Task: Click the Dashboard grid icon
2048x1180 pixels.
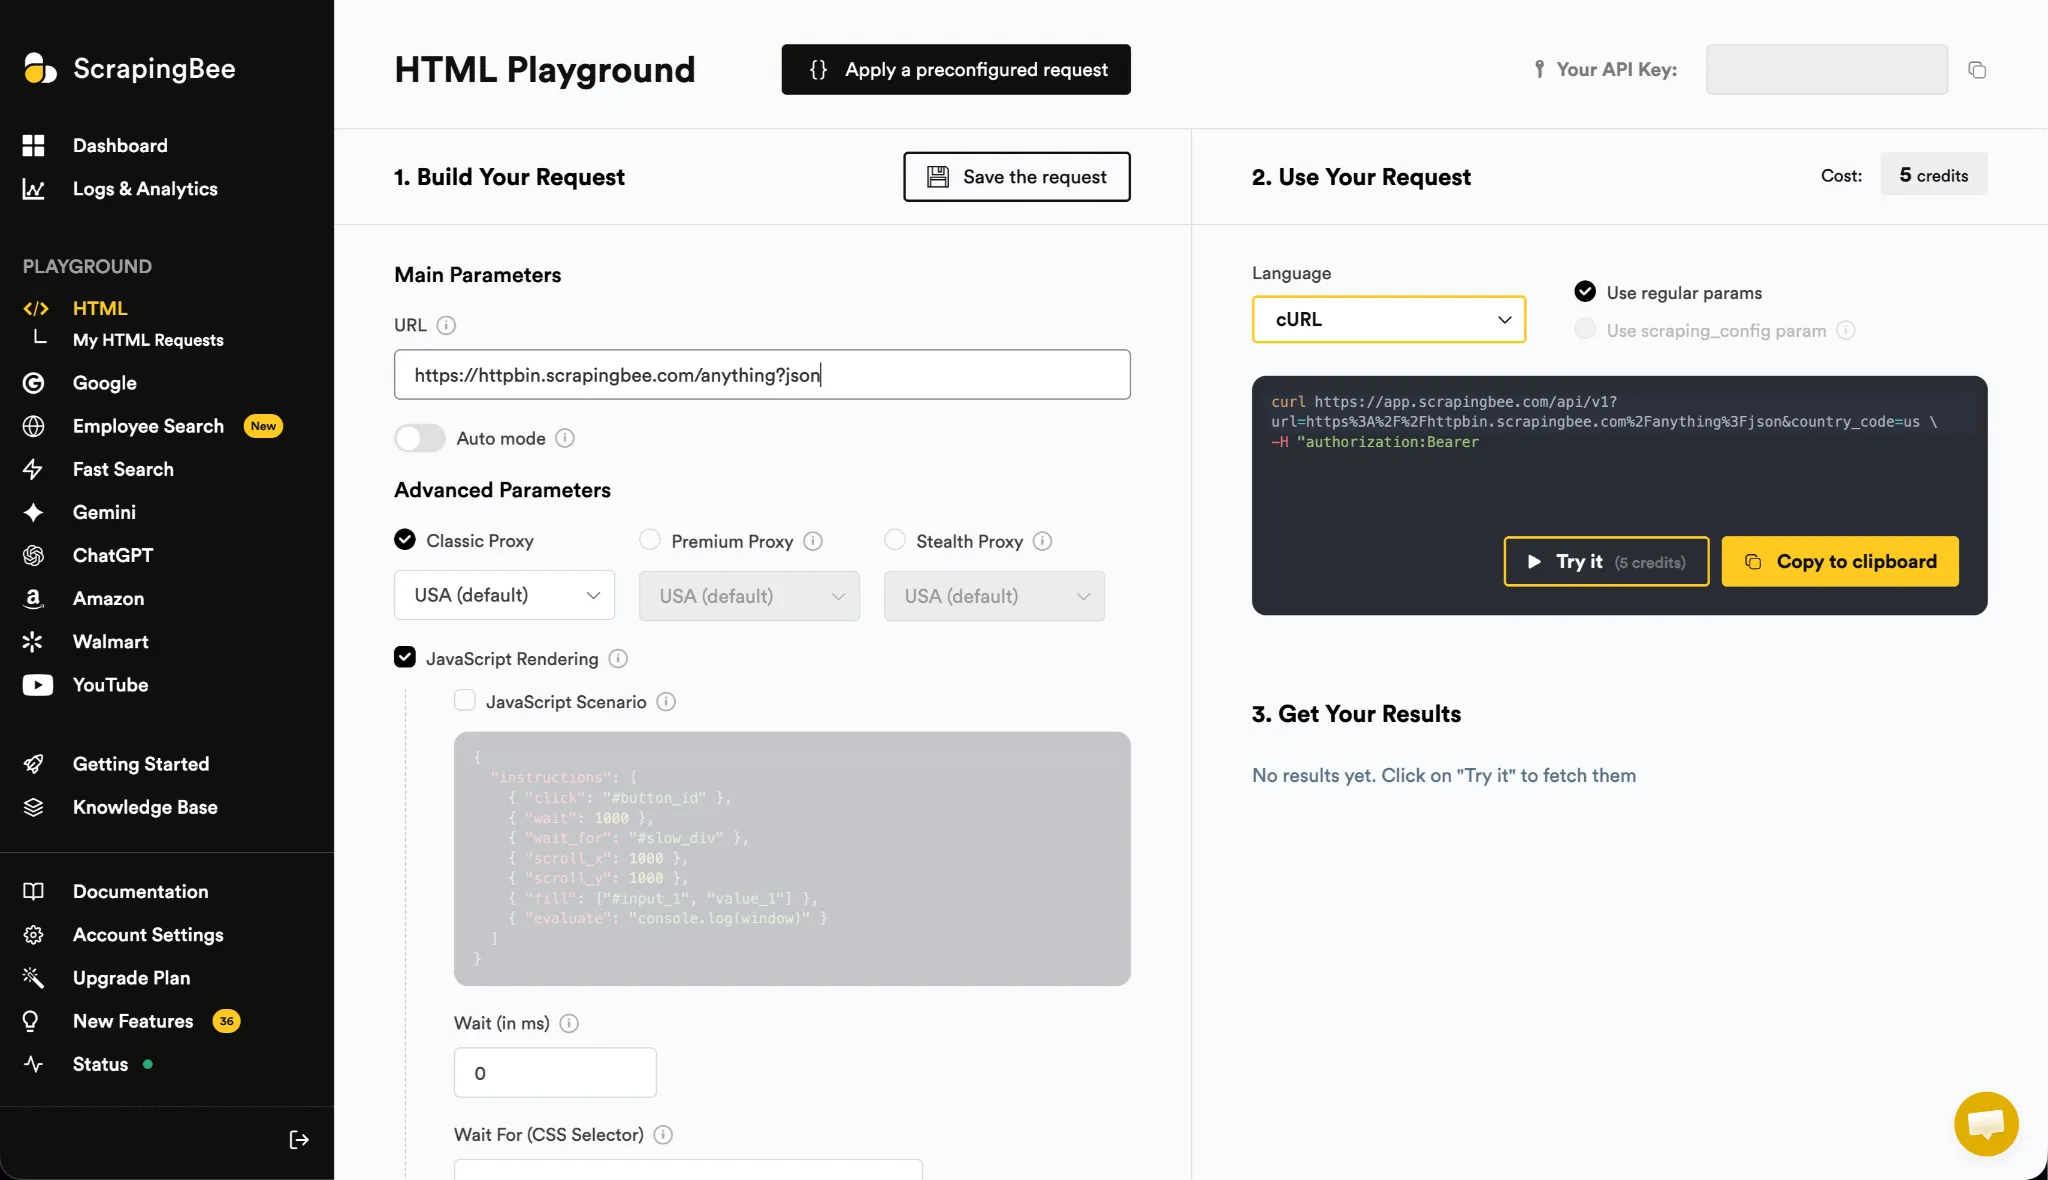Action: tap(34, 146)
